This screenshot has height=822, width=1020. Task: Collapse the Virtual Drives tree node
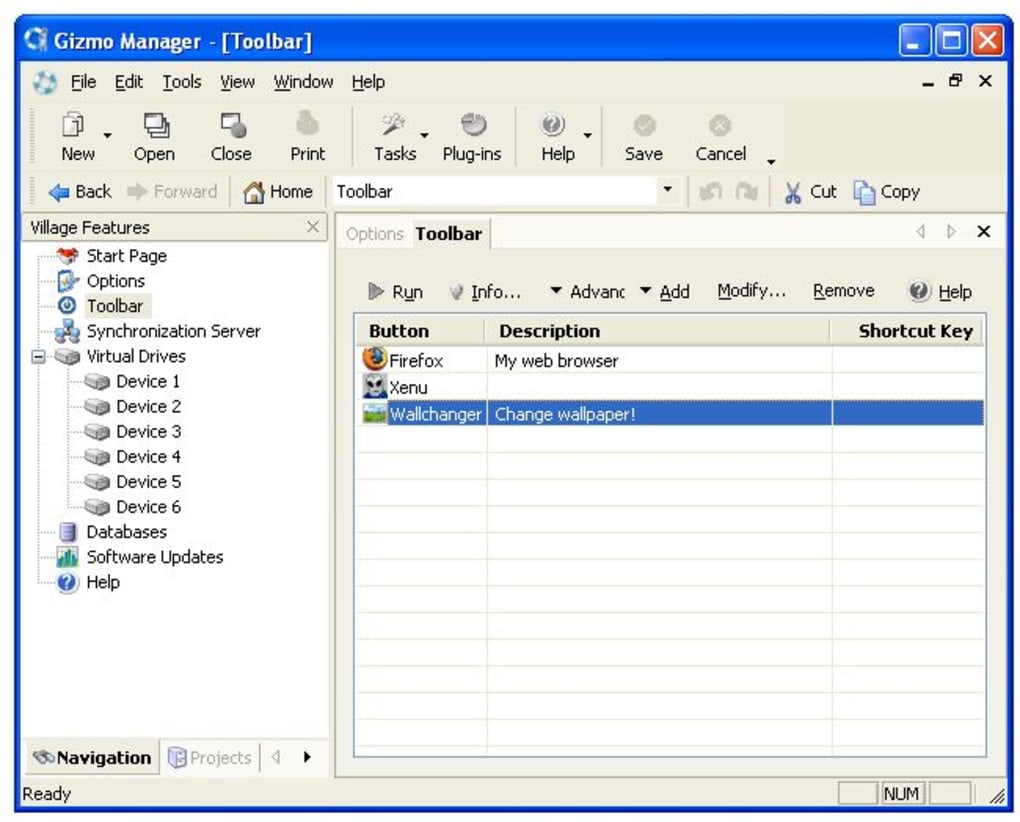pos(38,356)
